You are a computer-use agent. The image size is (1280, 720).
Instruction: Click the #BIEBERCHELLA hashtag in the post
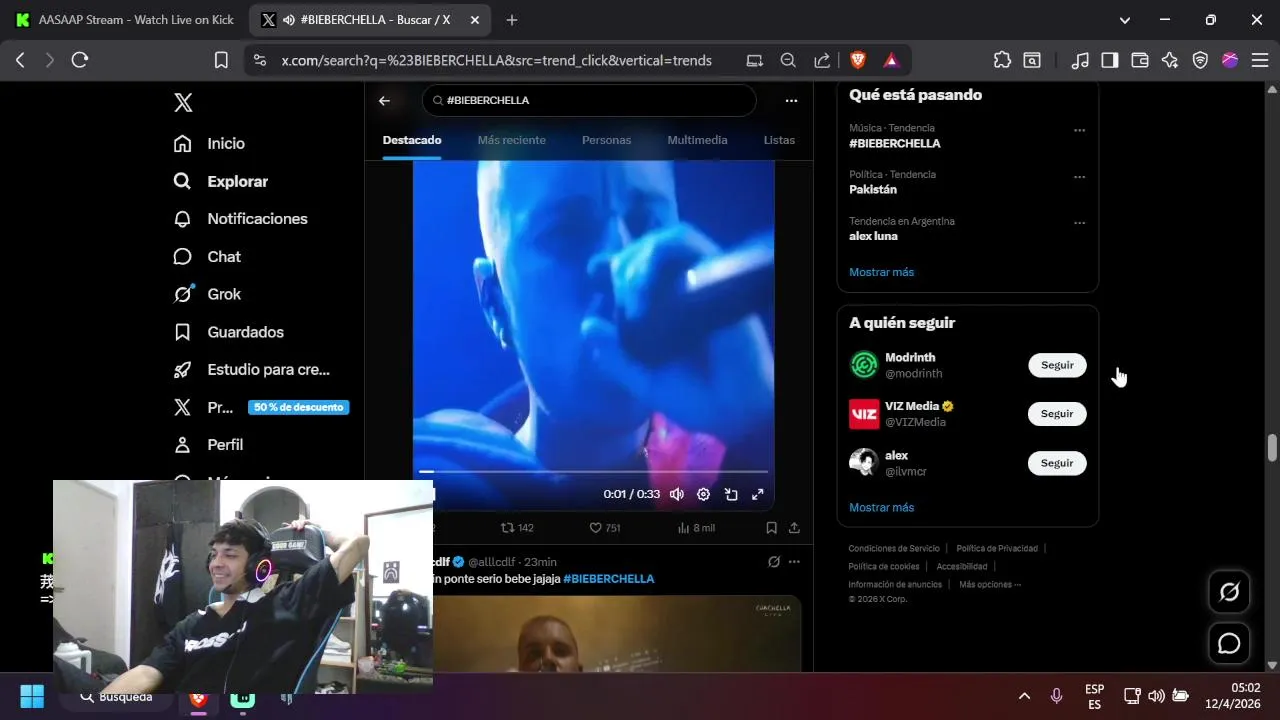(x=608, y=579)
